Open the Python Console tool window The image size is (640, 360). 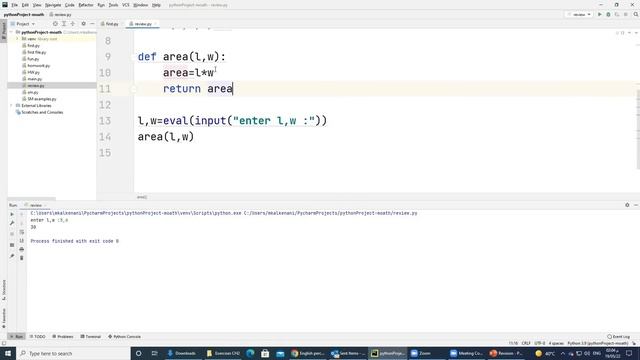[x=124, y=337]
